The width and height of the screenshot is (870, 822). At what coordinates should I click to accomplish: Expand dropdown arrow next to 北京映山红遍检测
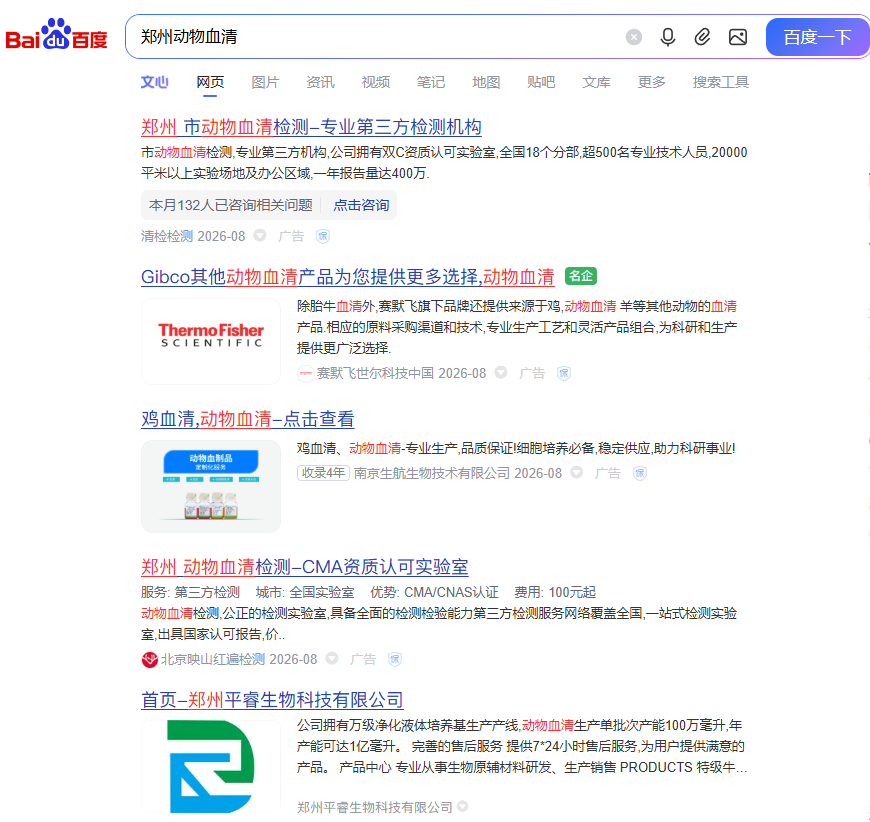tap(332, 658)
